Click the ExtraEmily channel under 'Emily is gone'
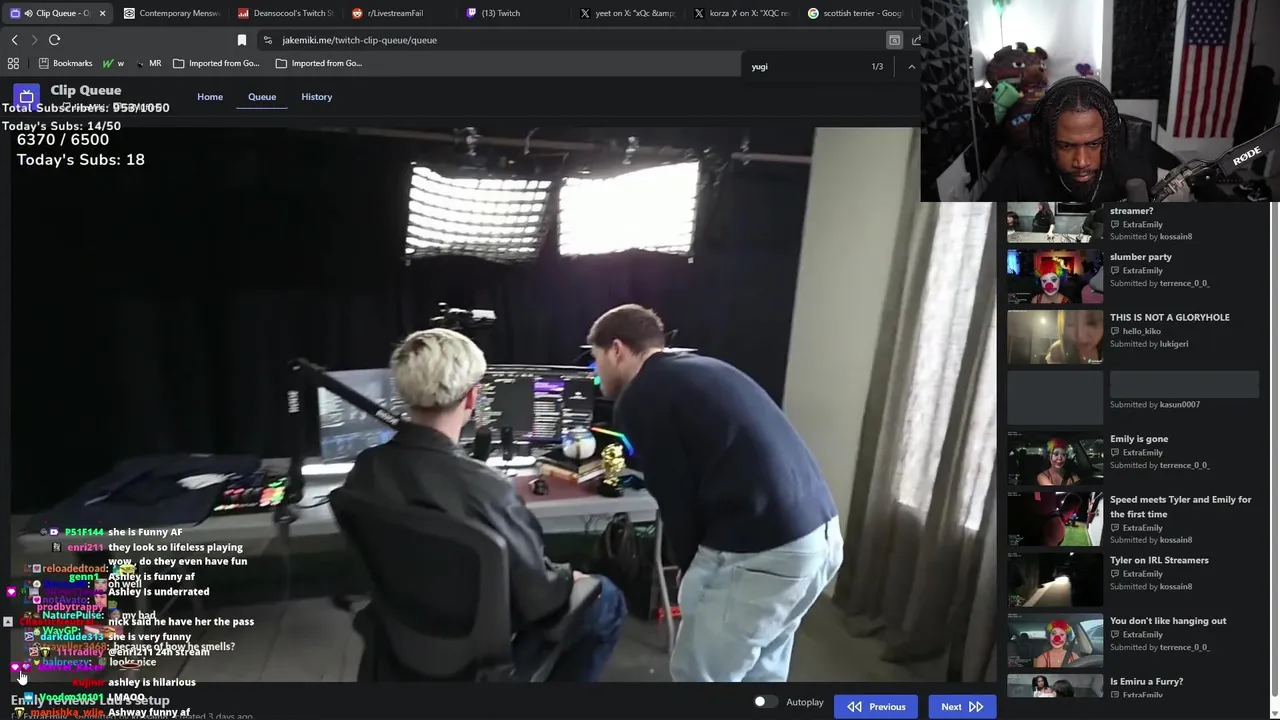 click(1142, 453)
